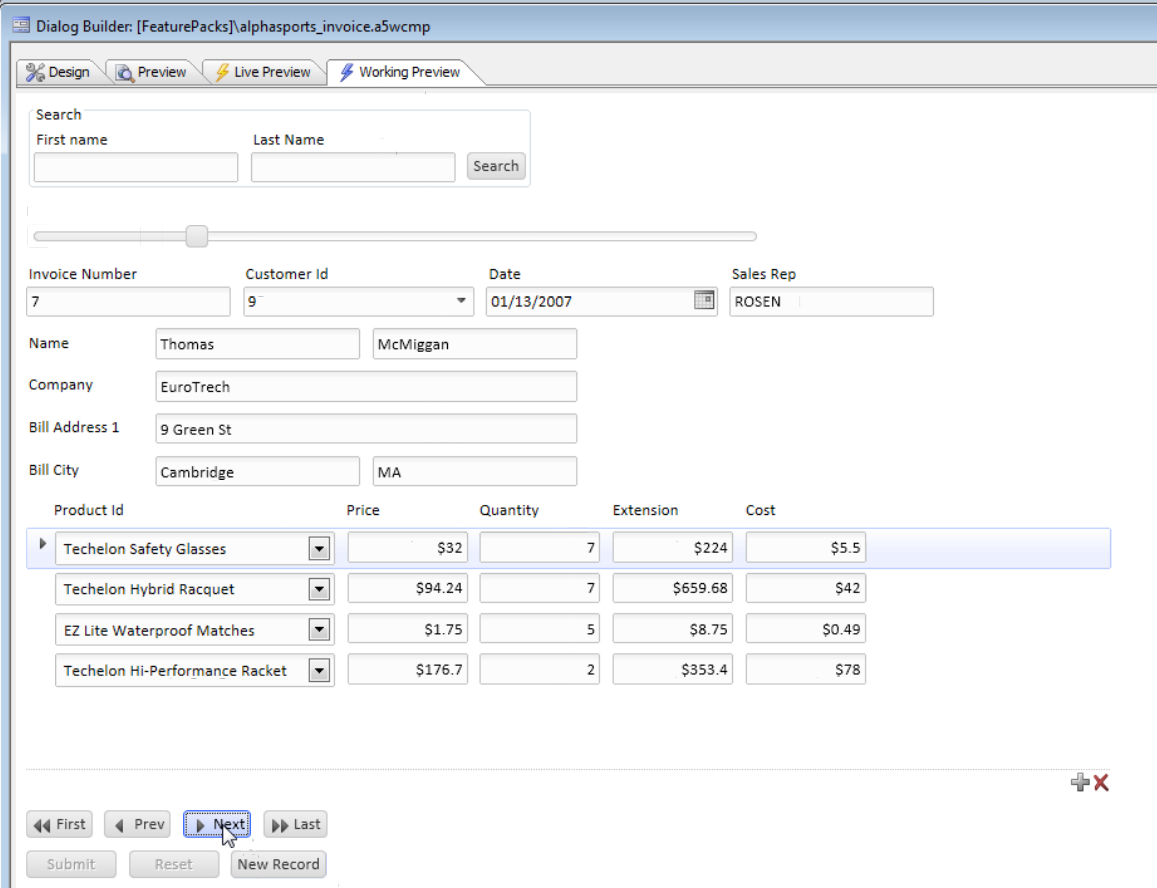
Task: Go to Next record
Action: pyautogui.click(x=217, y=824)
